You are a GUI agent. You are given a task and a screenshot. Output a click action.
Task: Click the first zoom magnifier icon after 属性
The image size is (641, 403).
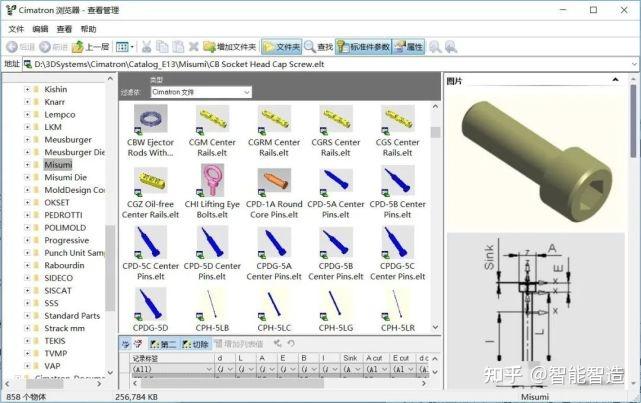click(x=435, y=47)
